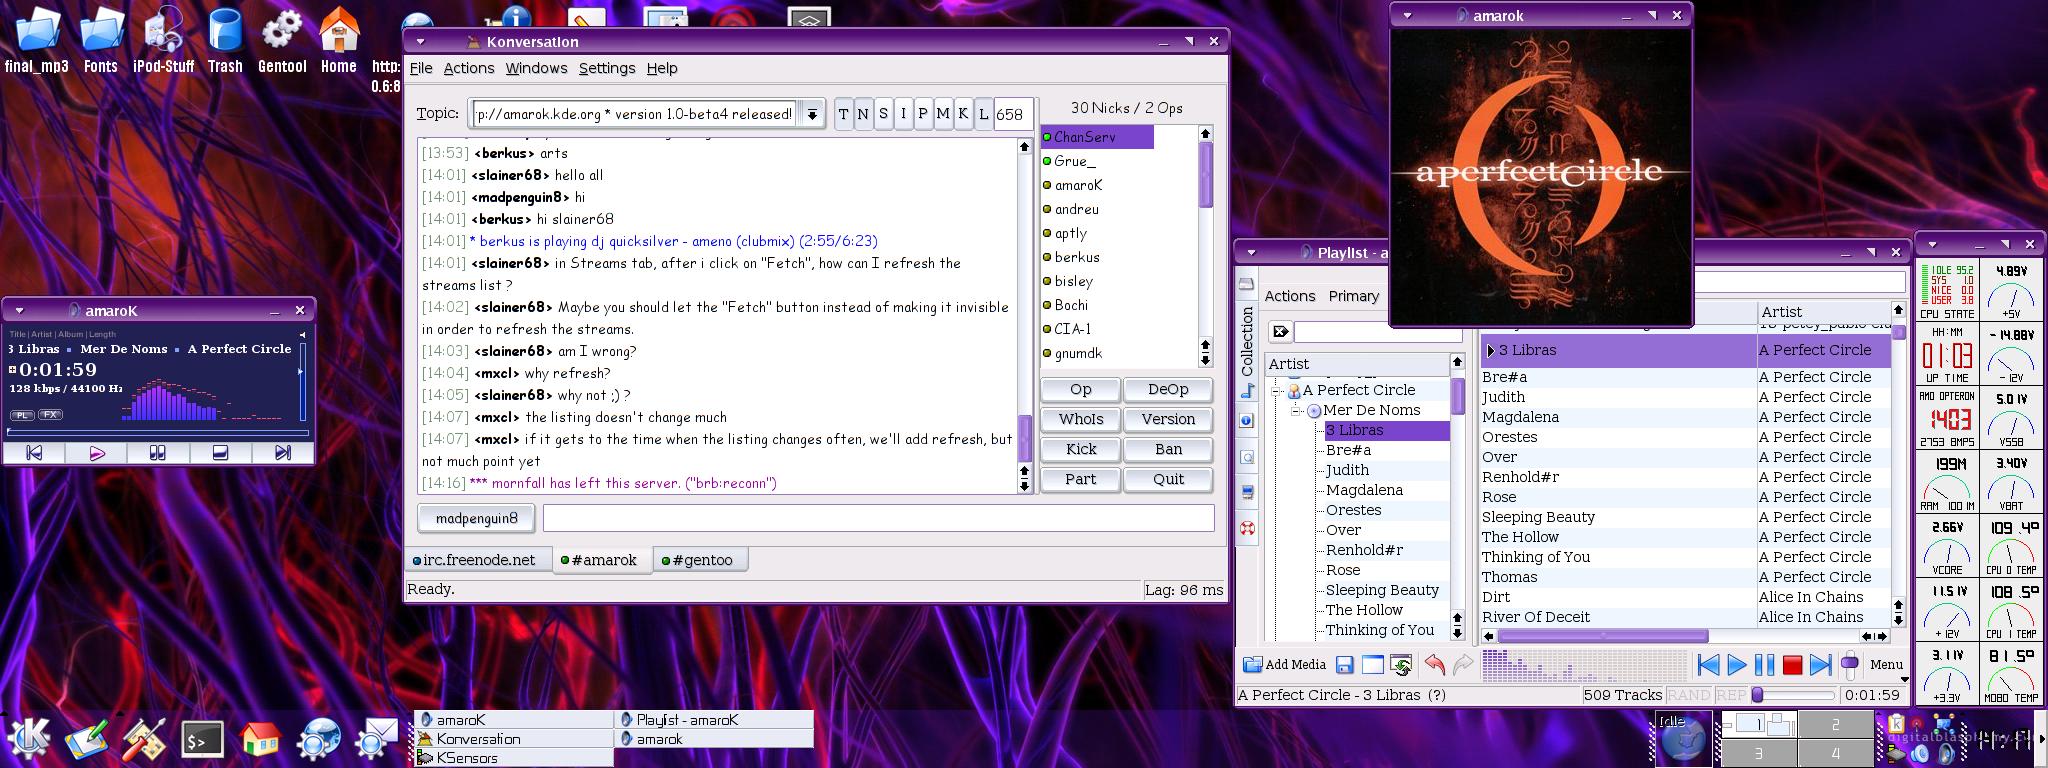Click the save playlist floppy icon

(1345, 665)
